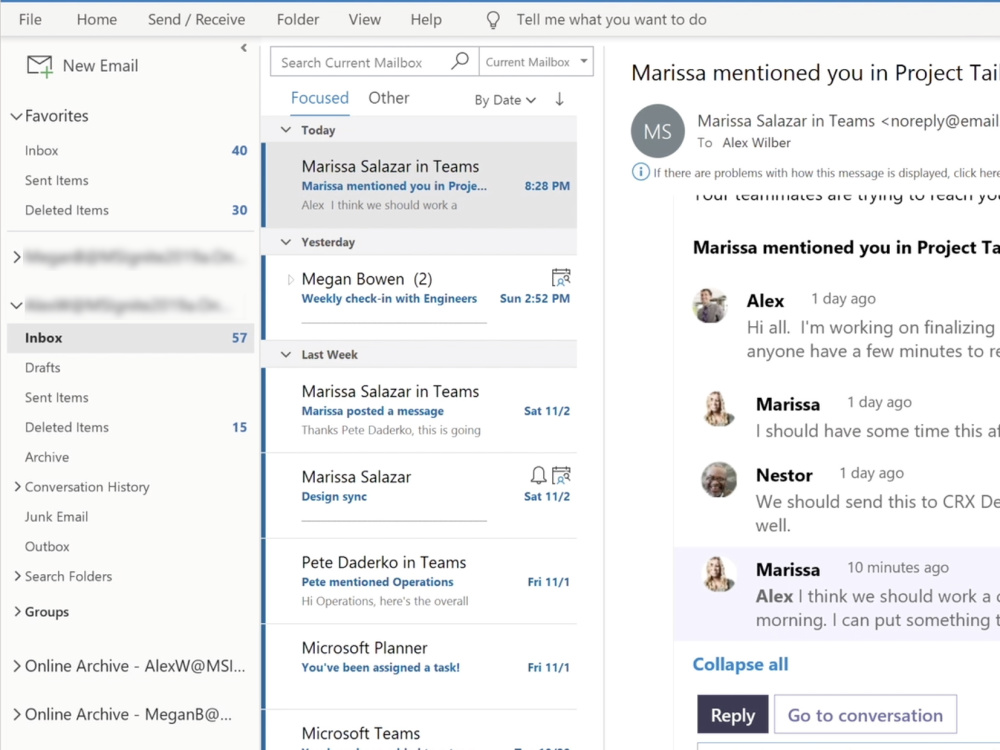The image size is (1000, 750).
Task: Expand Search Folders
Action: tap(17, 576)
